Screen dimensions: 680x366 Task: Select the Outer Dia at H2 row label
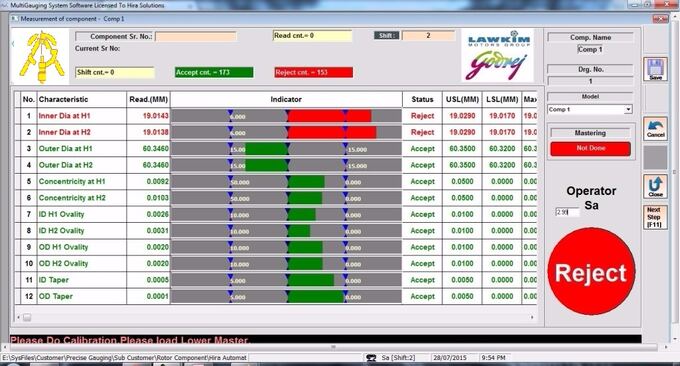pyautogui.click(x=66, y=165)
